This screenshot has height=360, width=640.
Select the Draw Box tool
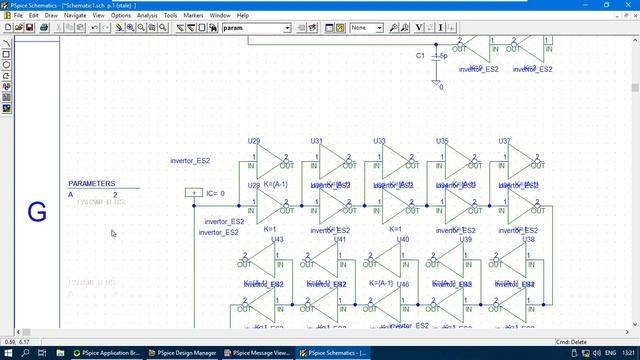(7, 54)
